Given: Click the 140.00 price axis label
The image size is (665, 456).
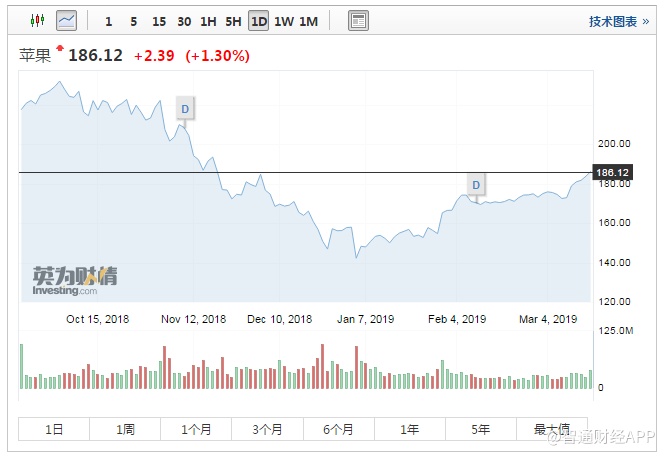Looking at the screenshot, I should click(614, 263).
